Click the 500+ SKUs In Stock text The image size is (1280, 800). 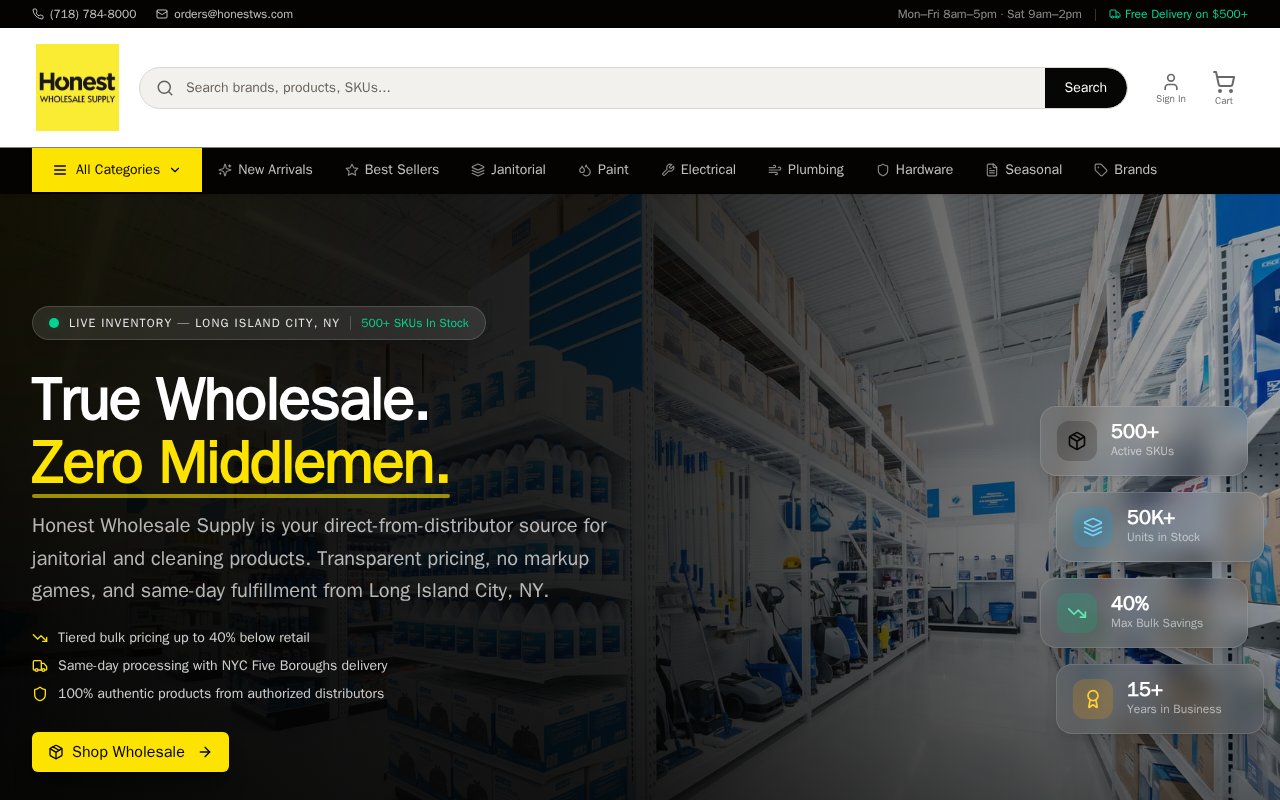click(x=415, y=323)
